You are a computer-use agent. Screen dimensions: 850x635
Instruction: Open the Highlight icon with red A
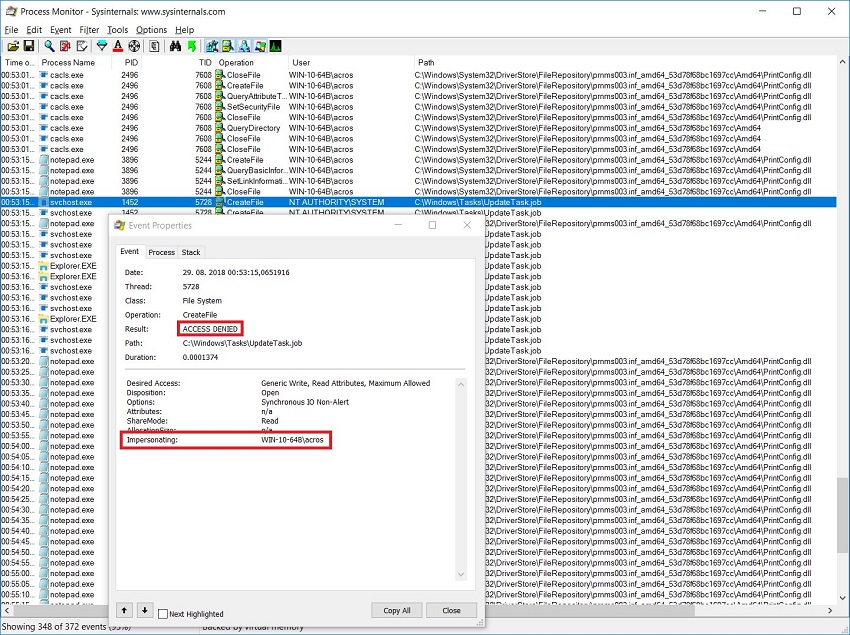[118, 46]
